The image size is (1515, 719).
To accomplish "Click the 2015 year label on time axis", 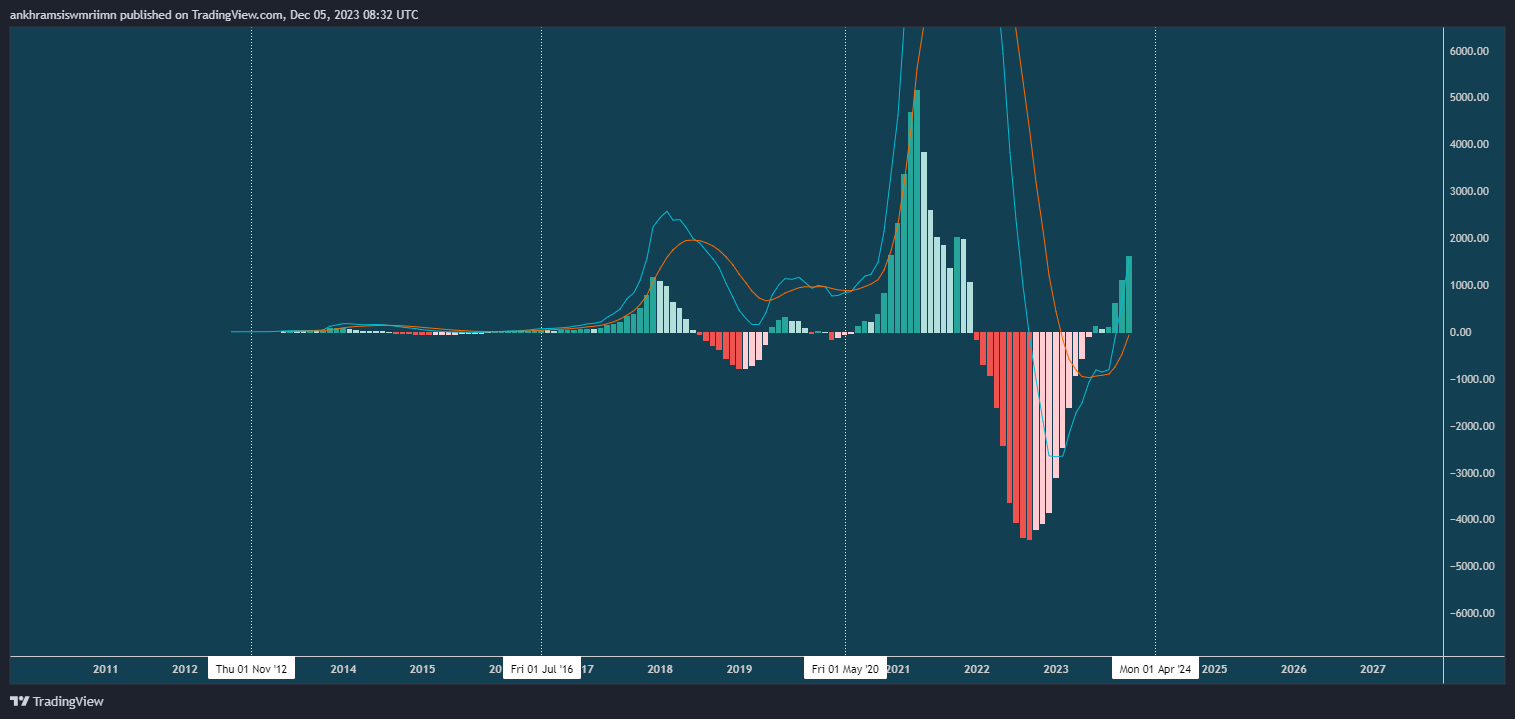I will tap(422, 669).
